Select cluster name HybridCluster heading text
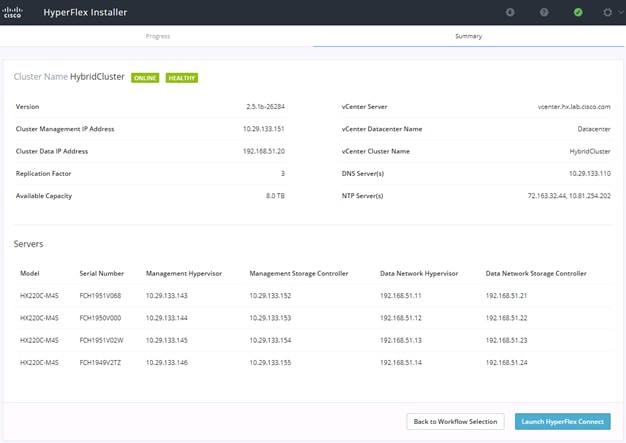 [x=97, y=77]
